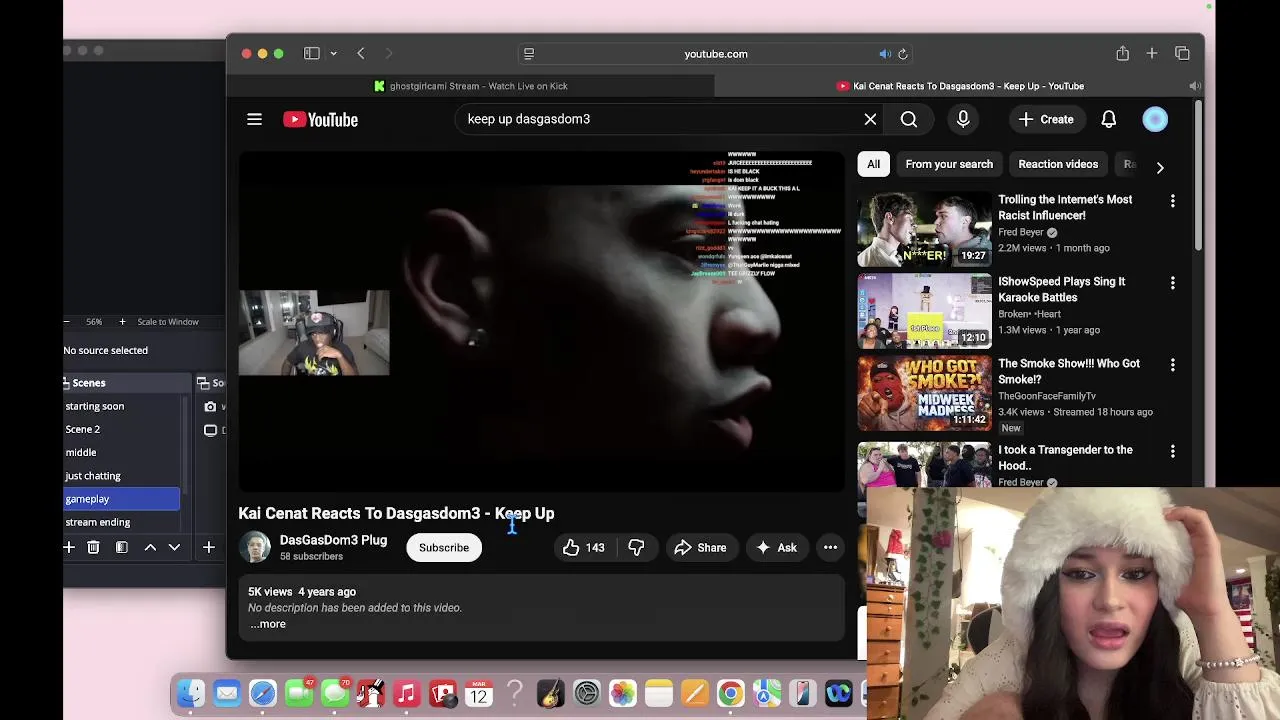The width and height of the screenshot is (1280, 720).
Task: Click the YouTube search magnifier button
Action: 909,119
